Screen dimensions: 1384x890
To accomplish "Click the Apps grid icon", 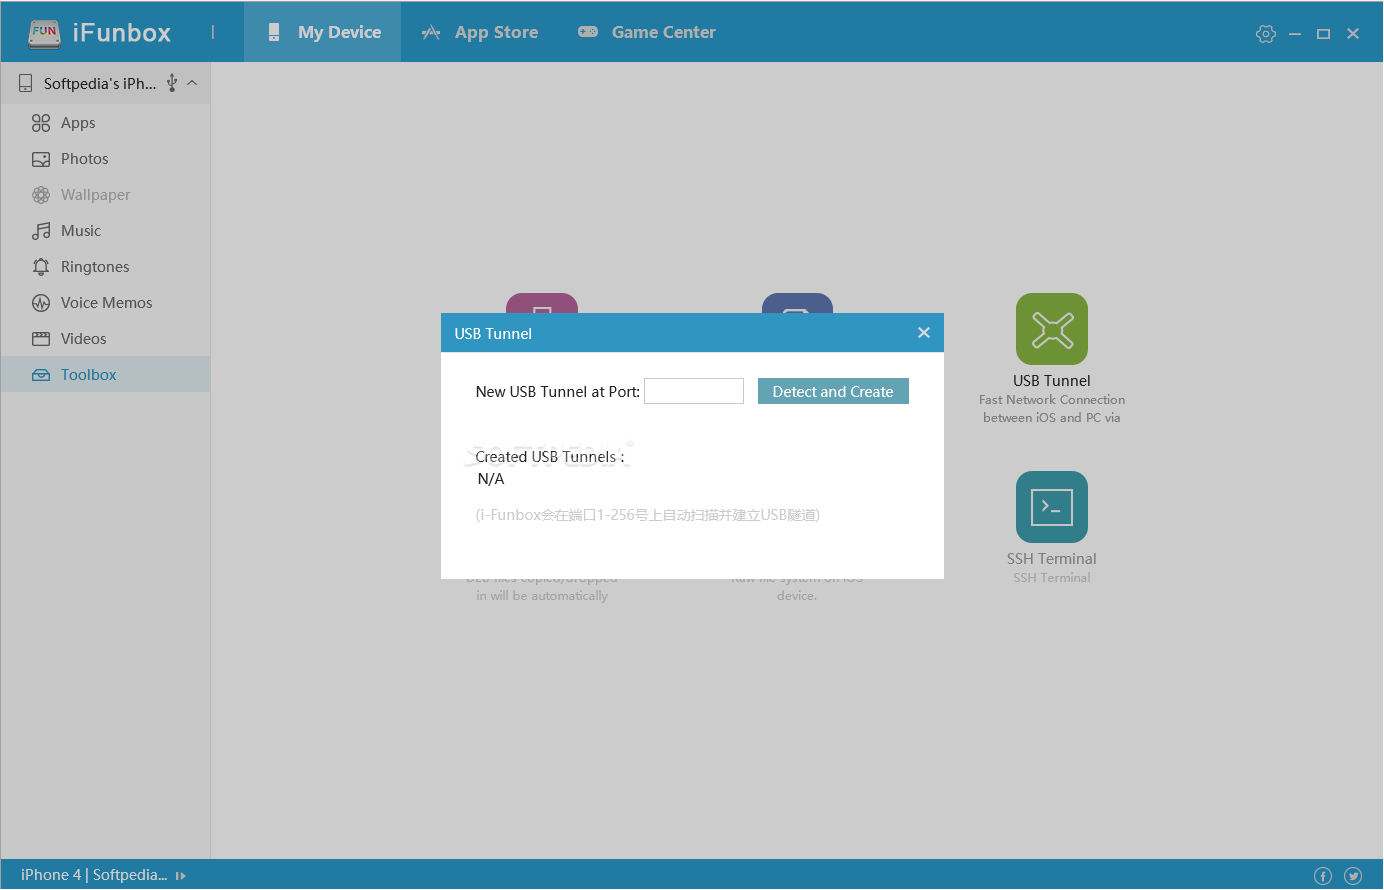I will pos(41,123).
